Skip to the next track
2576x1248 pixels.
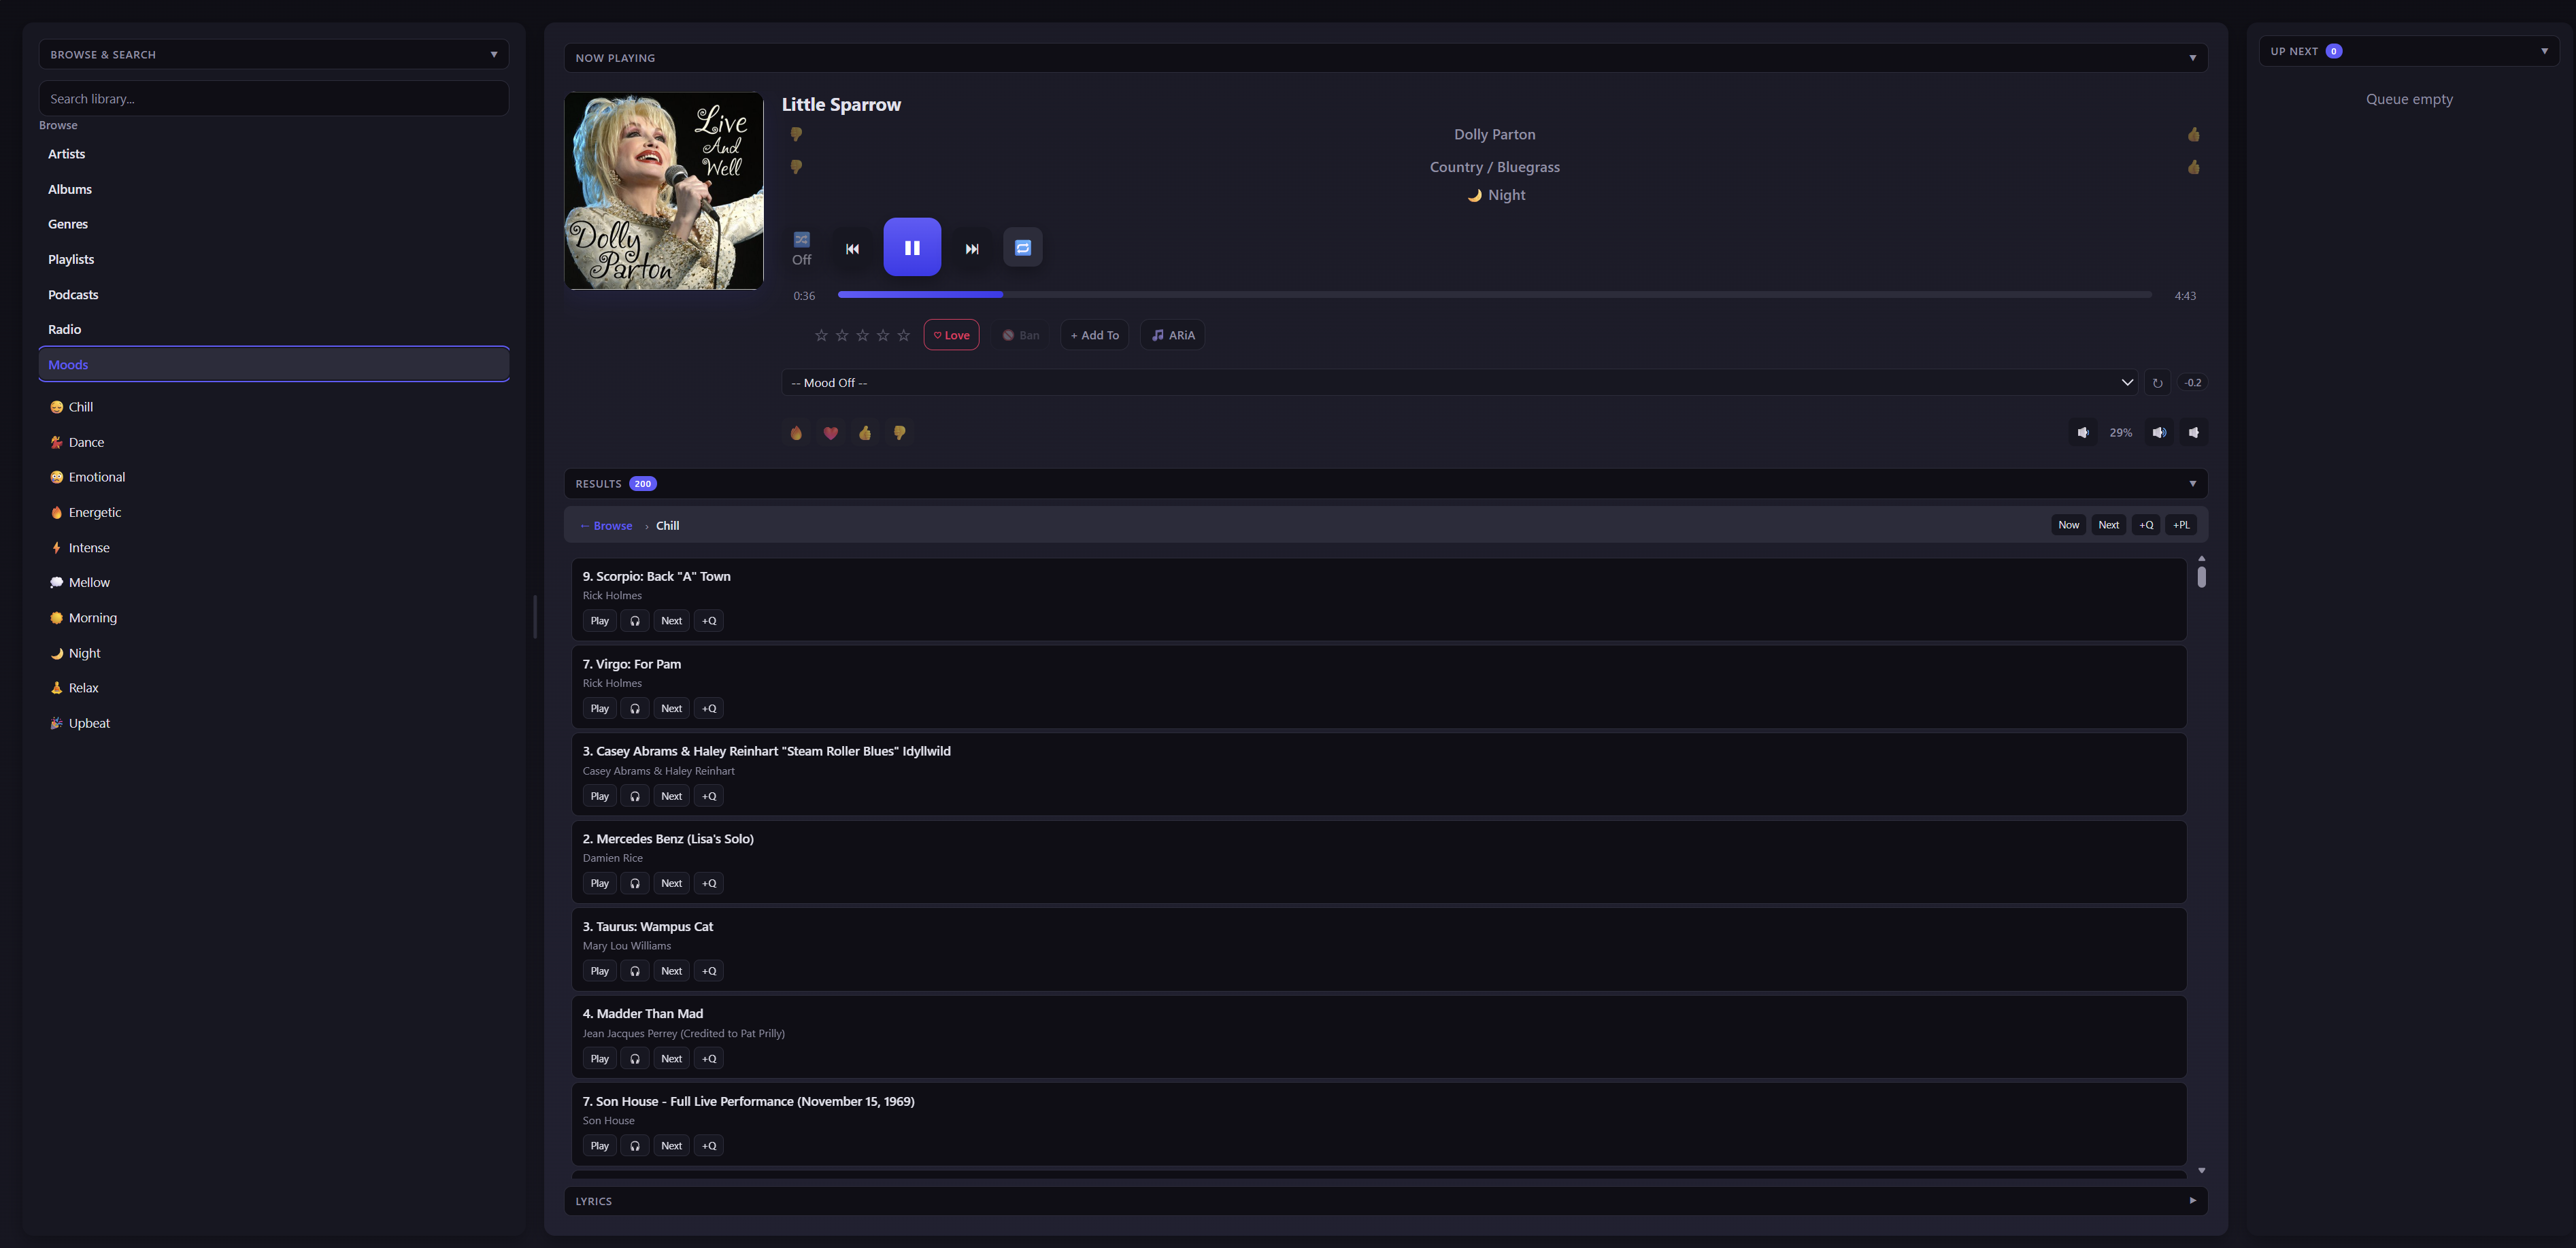pos(970,247)
